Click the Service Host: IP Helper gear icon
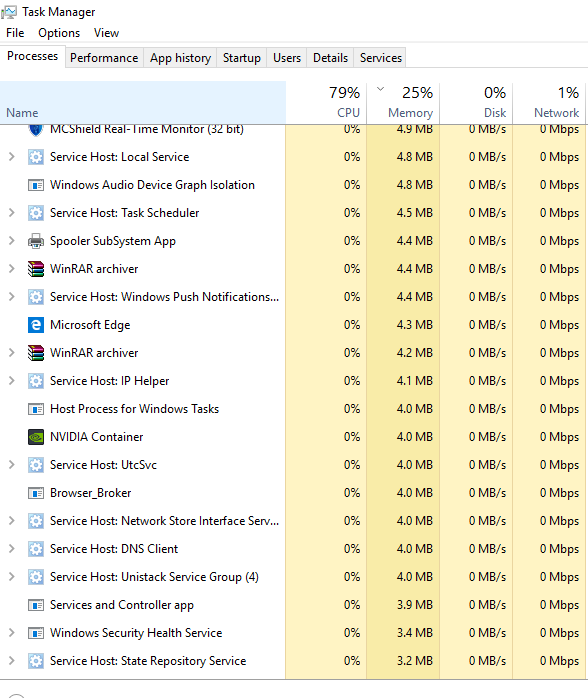Screen dimensions: 588x698 pos(36,381)
